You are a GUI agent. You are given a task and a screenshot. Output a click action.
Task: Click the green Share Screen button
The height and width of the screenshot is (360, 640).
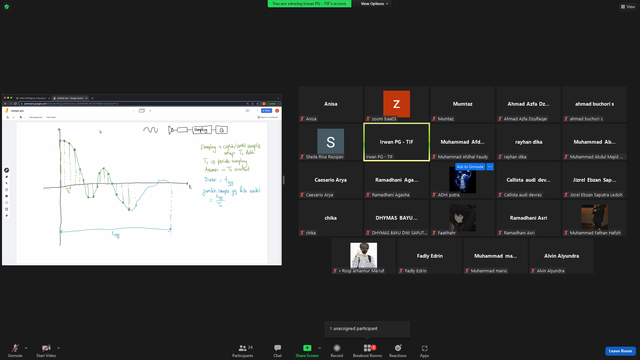307,350
